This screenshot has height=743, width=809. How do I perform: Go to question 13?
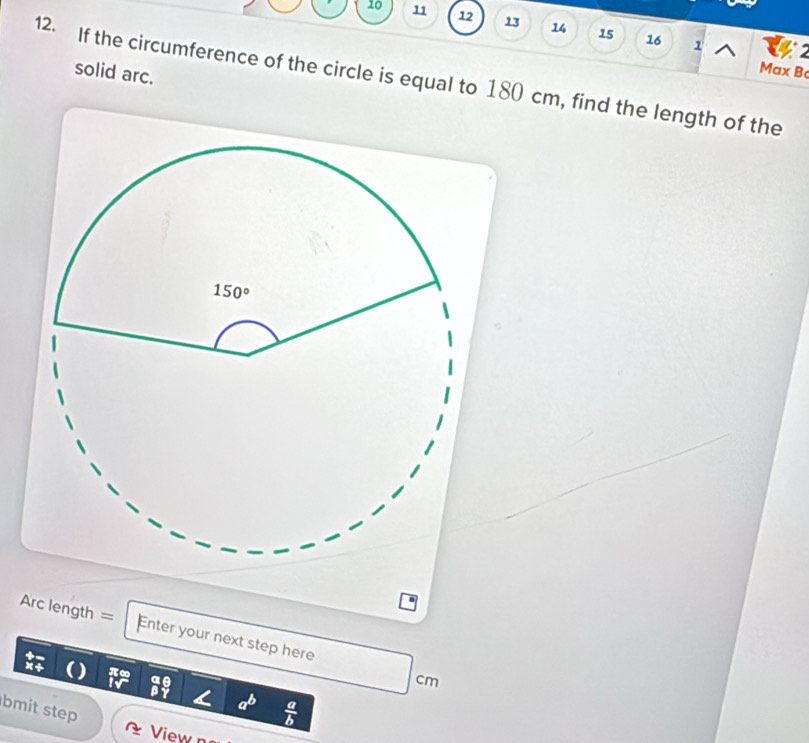(x=512, y=21)
